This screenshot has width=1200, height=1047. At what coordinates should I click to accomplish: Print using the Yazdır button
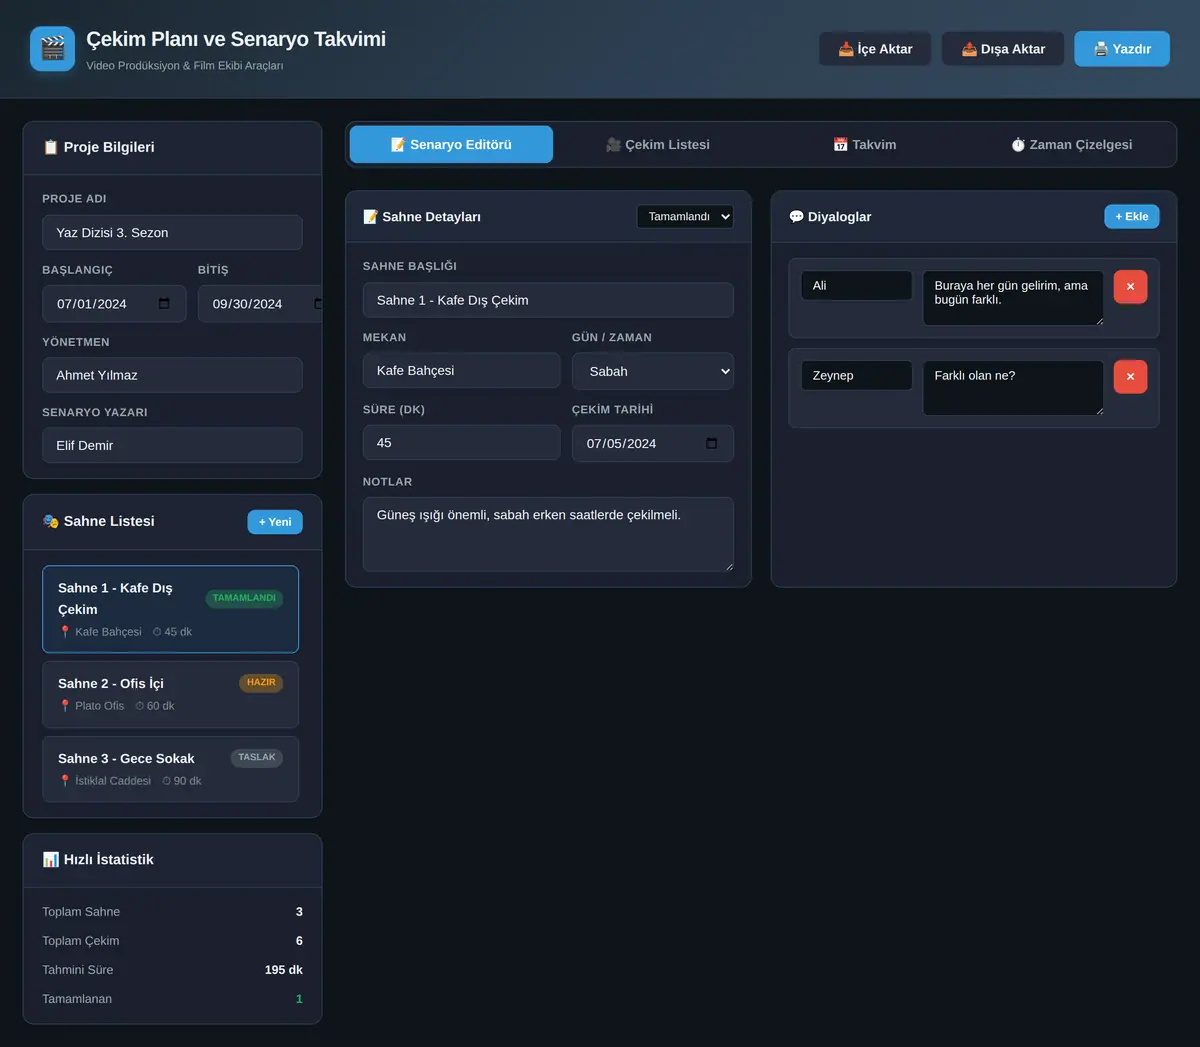(x=1122, y=49)
